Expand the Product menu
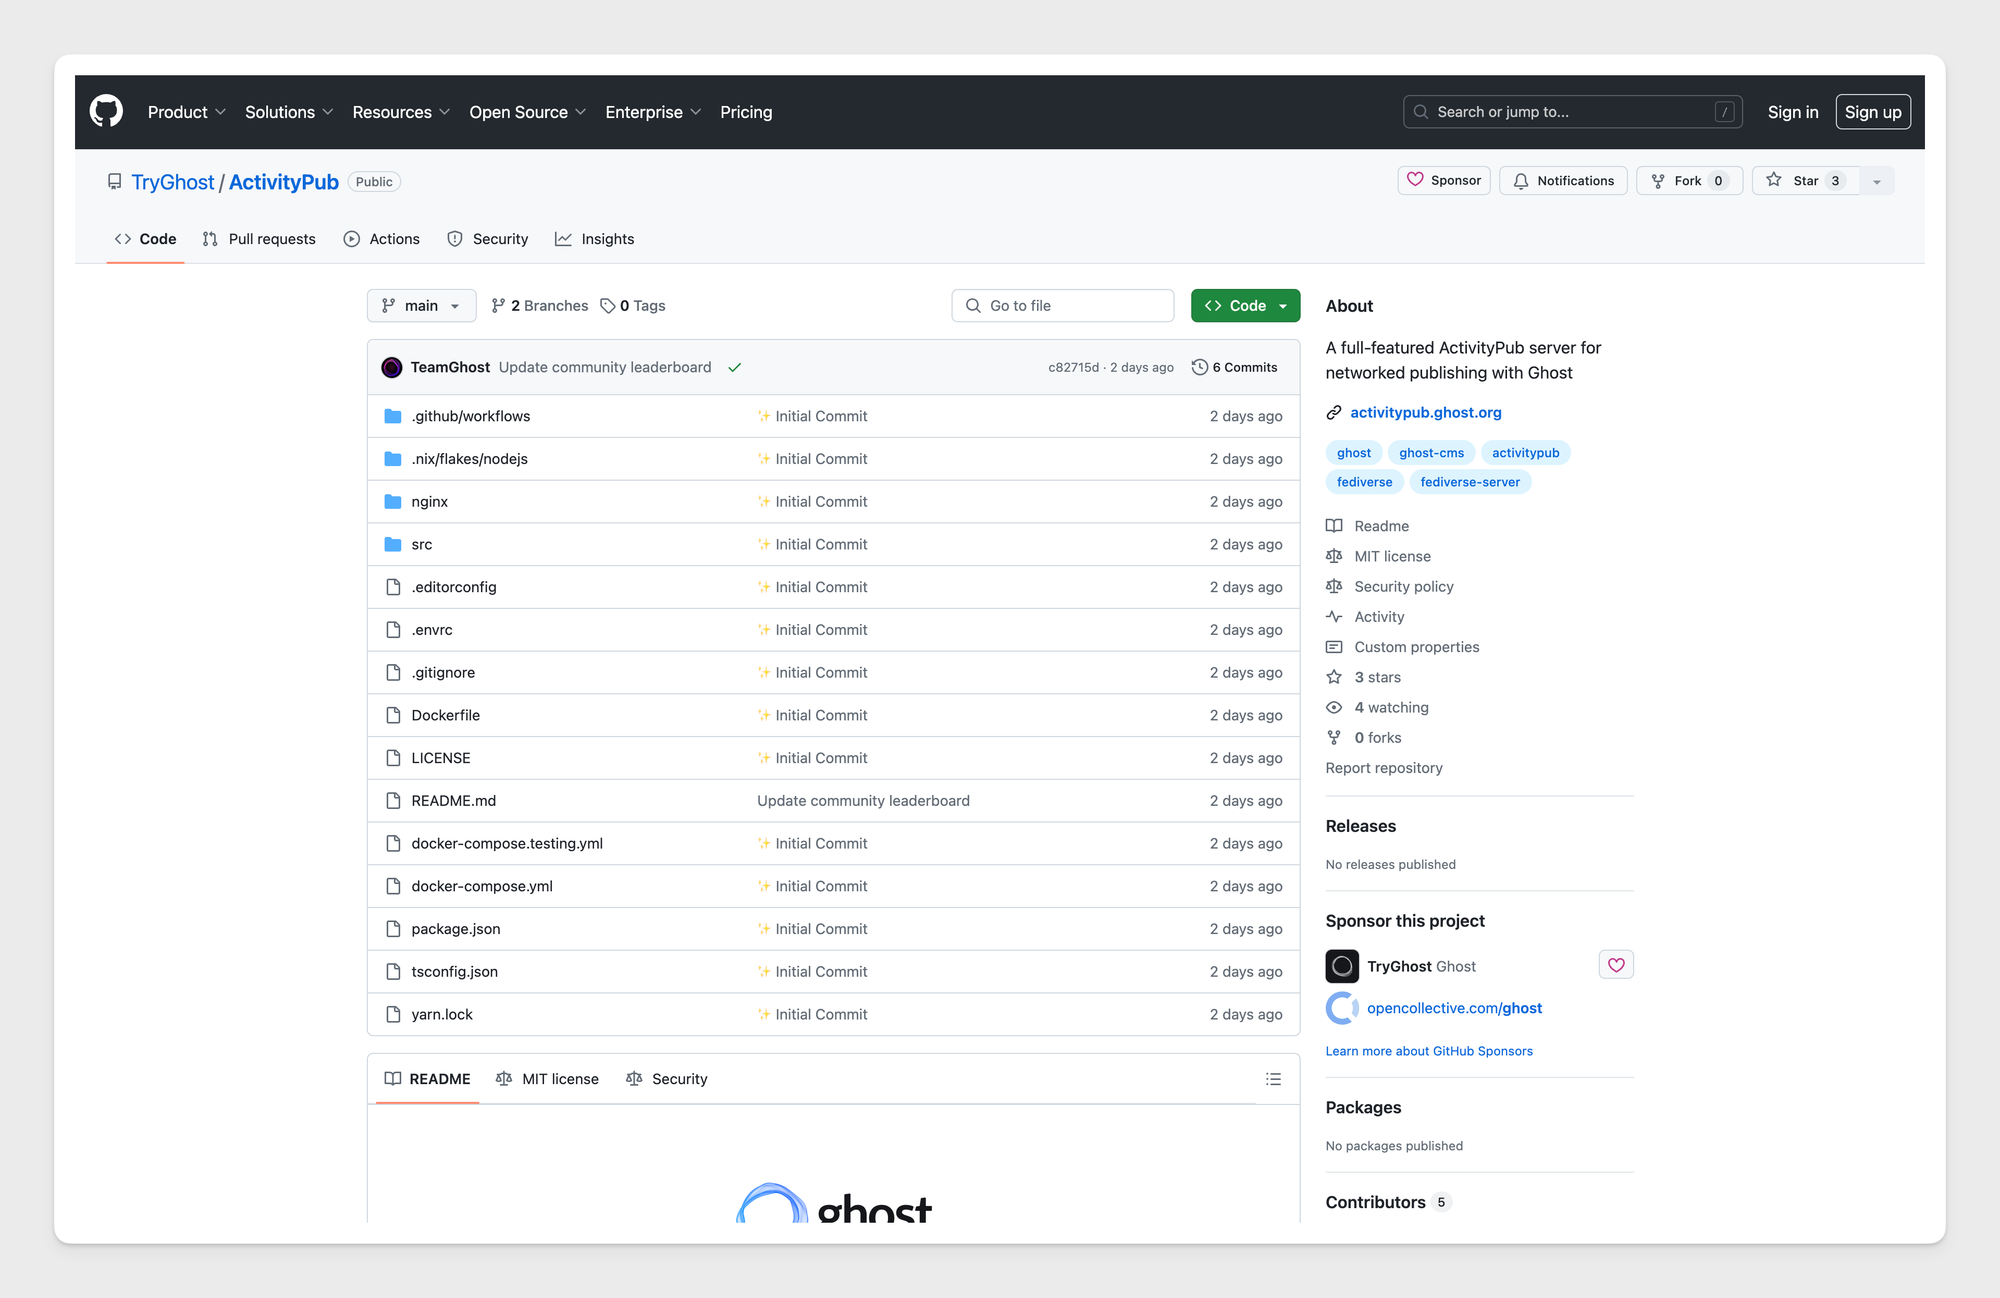The height and width of the screenshot is (1298, 2000). pyautogui.click(x=186, y=112)
